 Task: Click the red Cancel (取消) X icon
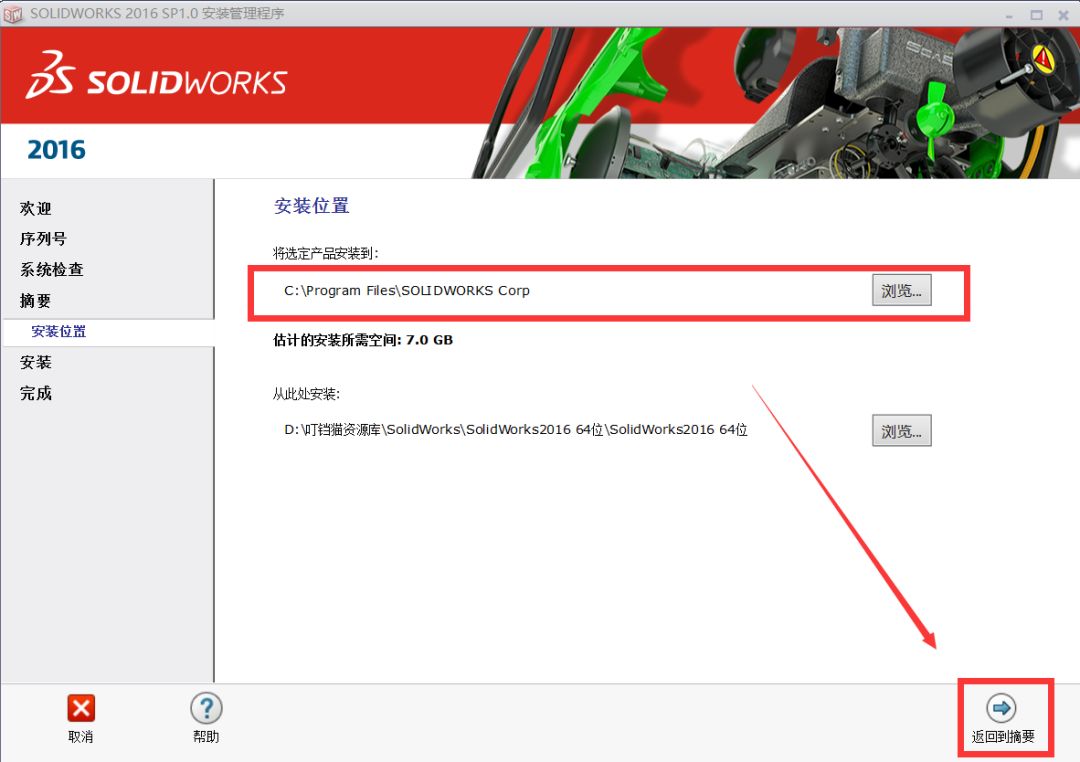click(x=81, y=708)
